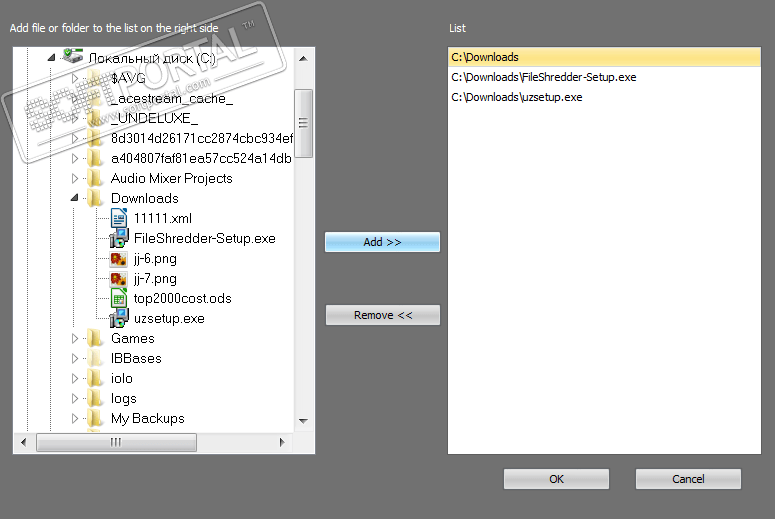
Task: Select C:\Downloads\uzsetup.exe in the list
Action: [517, 97]
